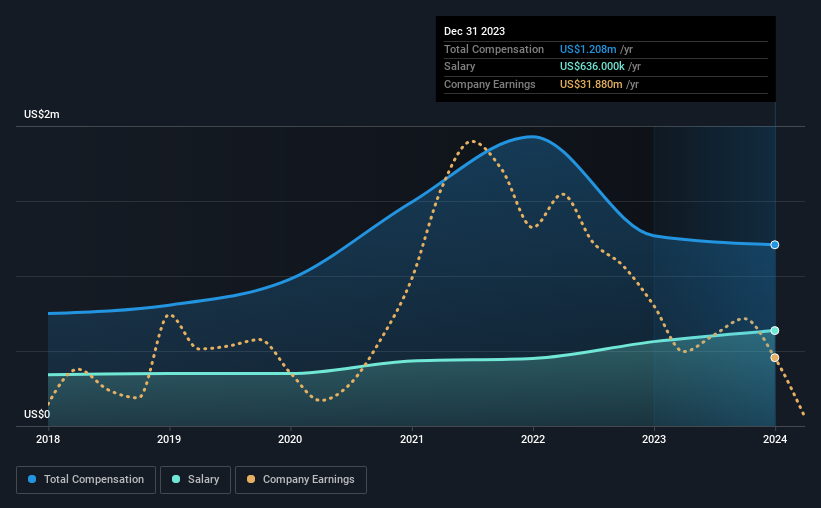The width and height of the screenshot is (821, 508).
Task: Click the Dec 31 2023 tooltip date
Action: point(474,31)
